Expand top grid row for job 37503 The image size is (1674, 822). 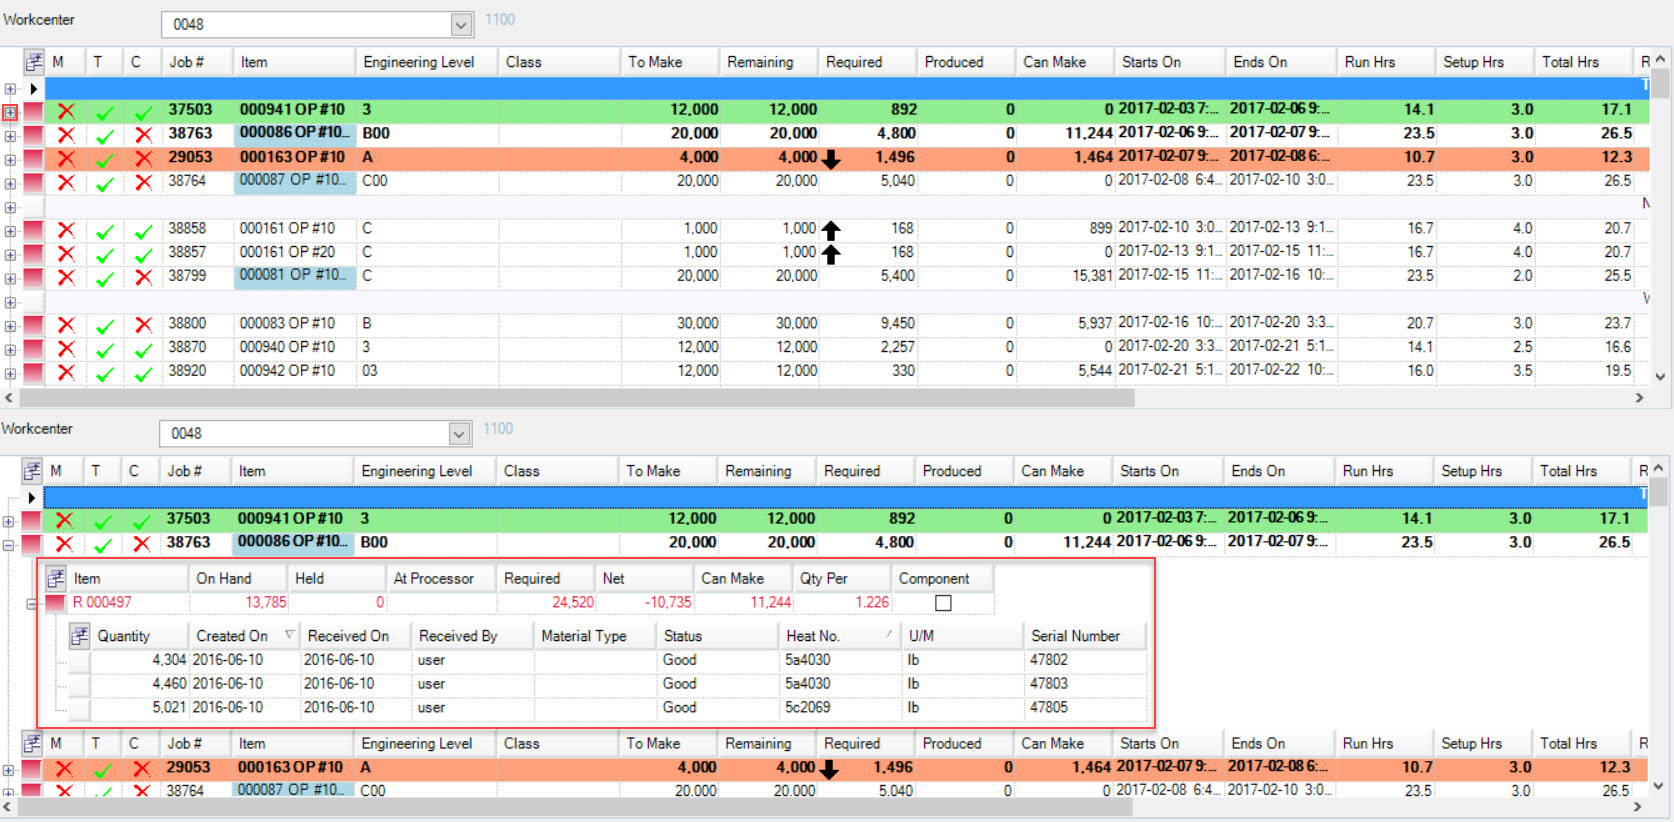10,113
